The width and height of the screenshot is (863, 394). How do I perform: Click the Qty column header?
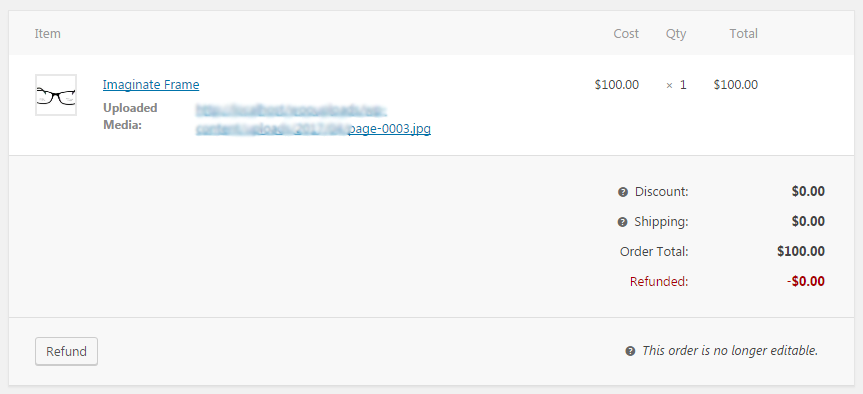[676, 34]
